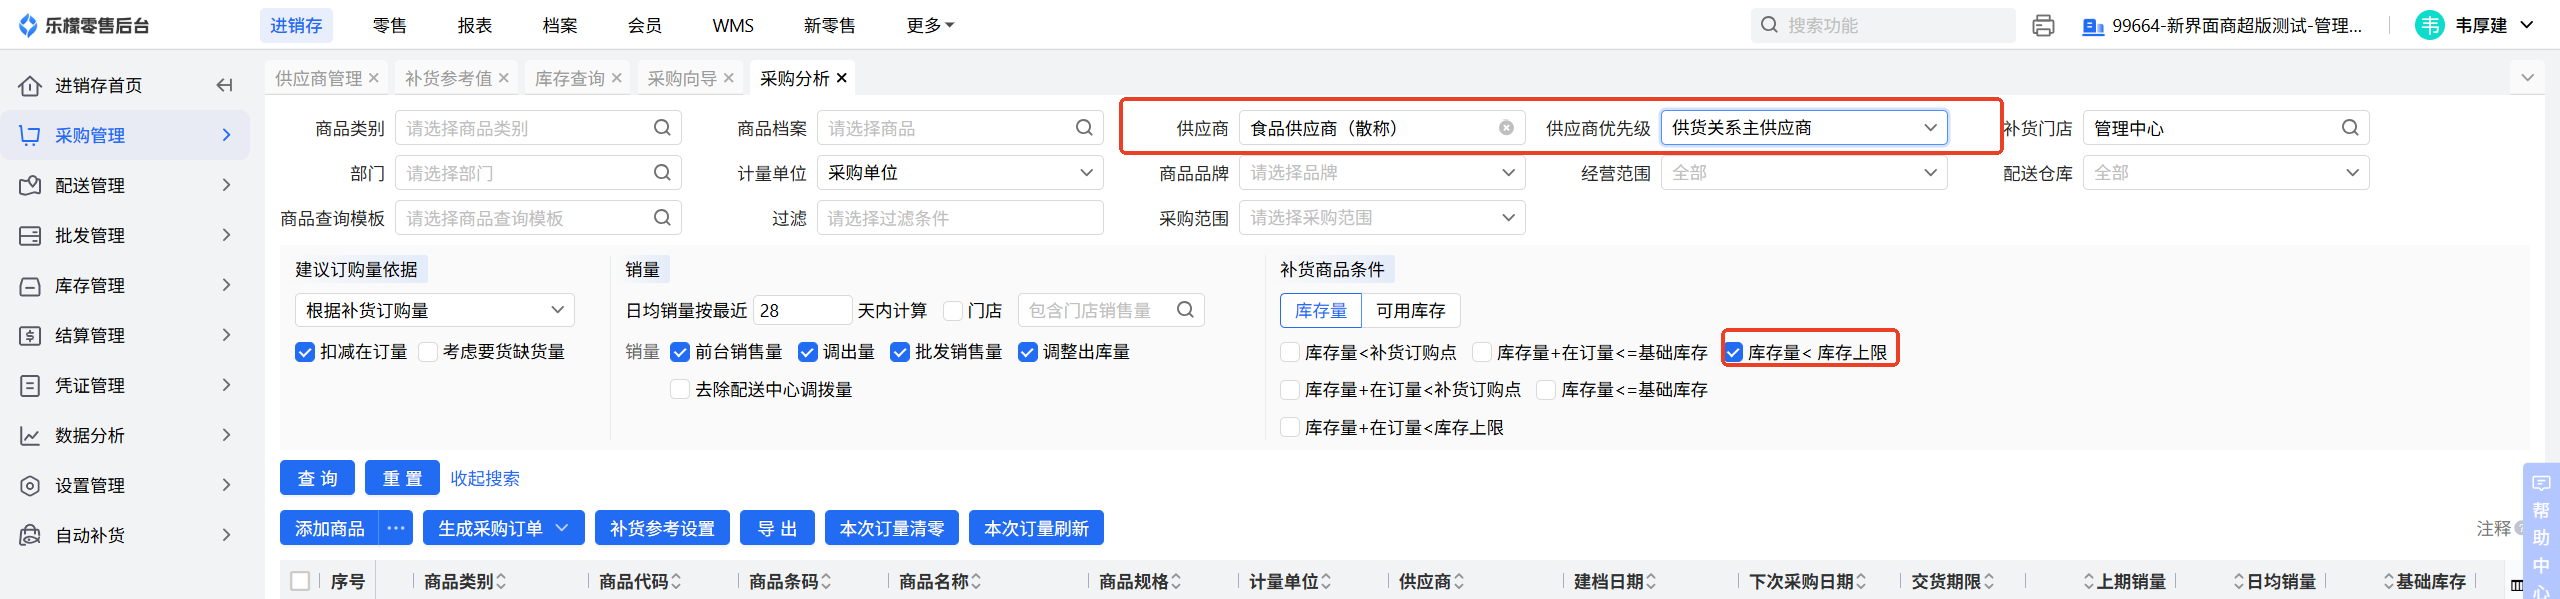Click the 查询 button

tap(317, 478)
